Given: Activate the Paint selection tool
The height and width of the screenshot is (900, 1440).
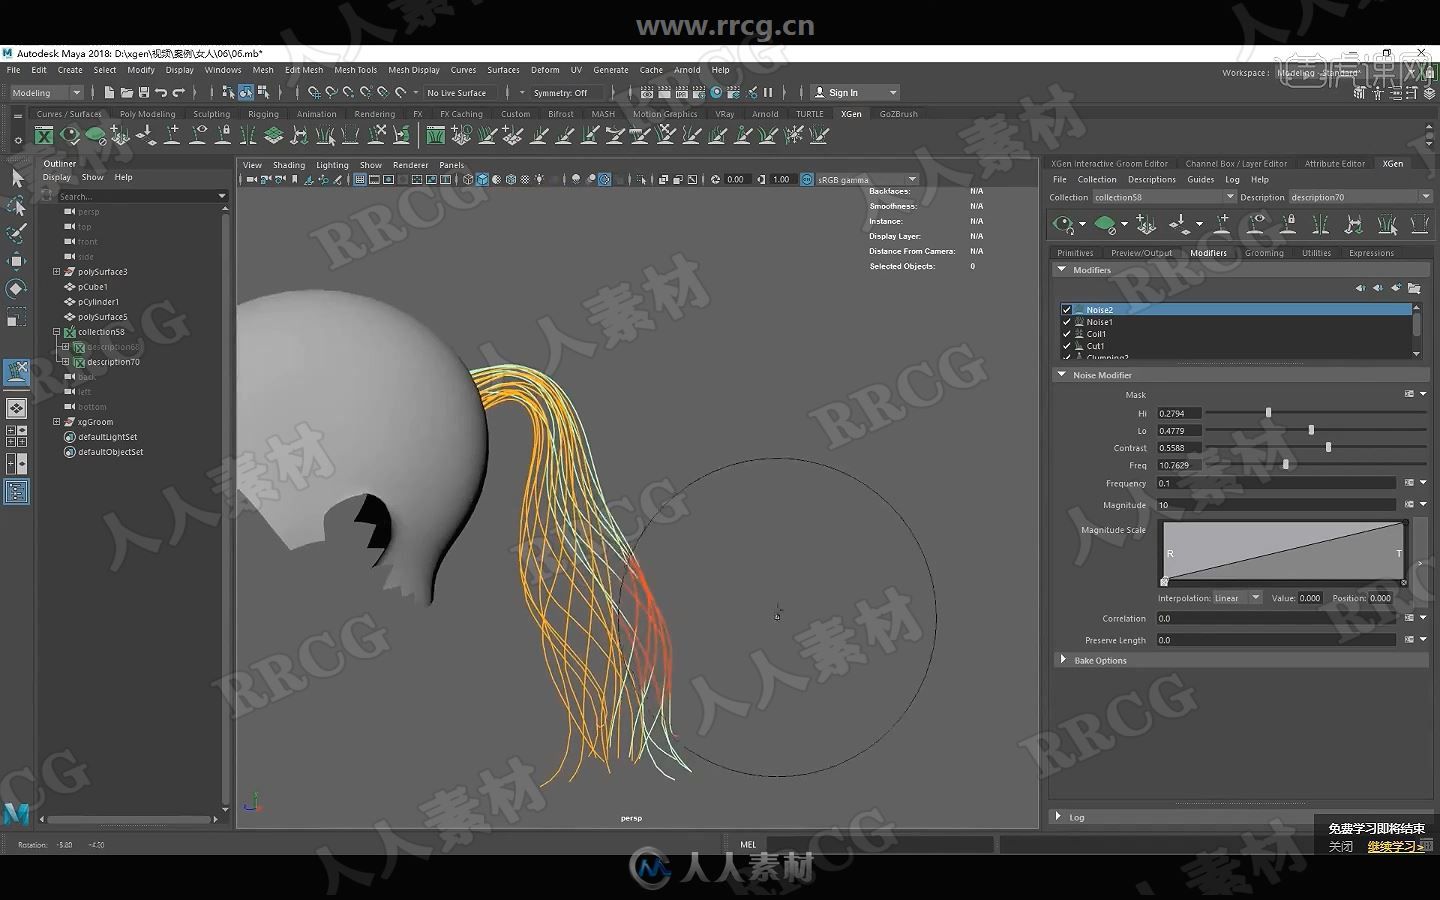Looking at the screenshot, I should [x=17, y=233].
